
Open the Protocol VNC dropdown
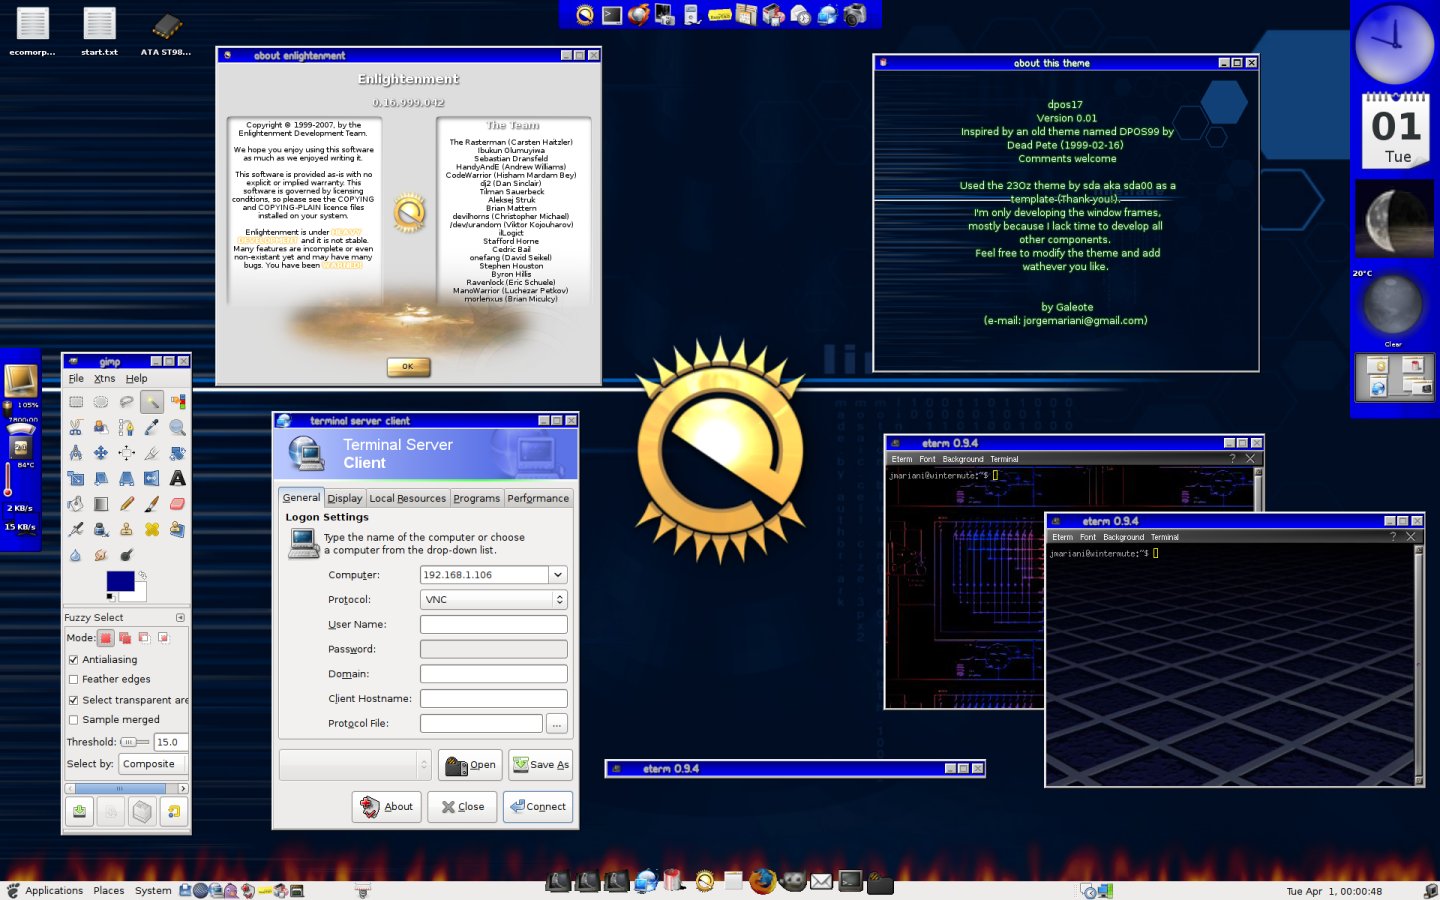point(494,600)
